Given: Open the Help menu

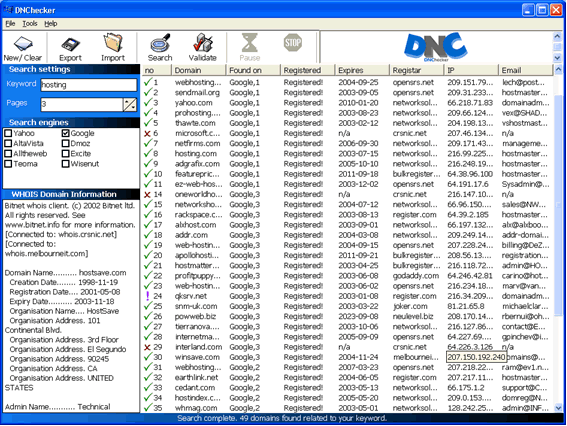Looking at the screenshot, I should coord(51,24).
